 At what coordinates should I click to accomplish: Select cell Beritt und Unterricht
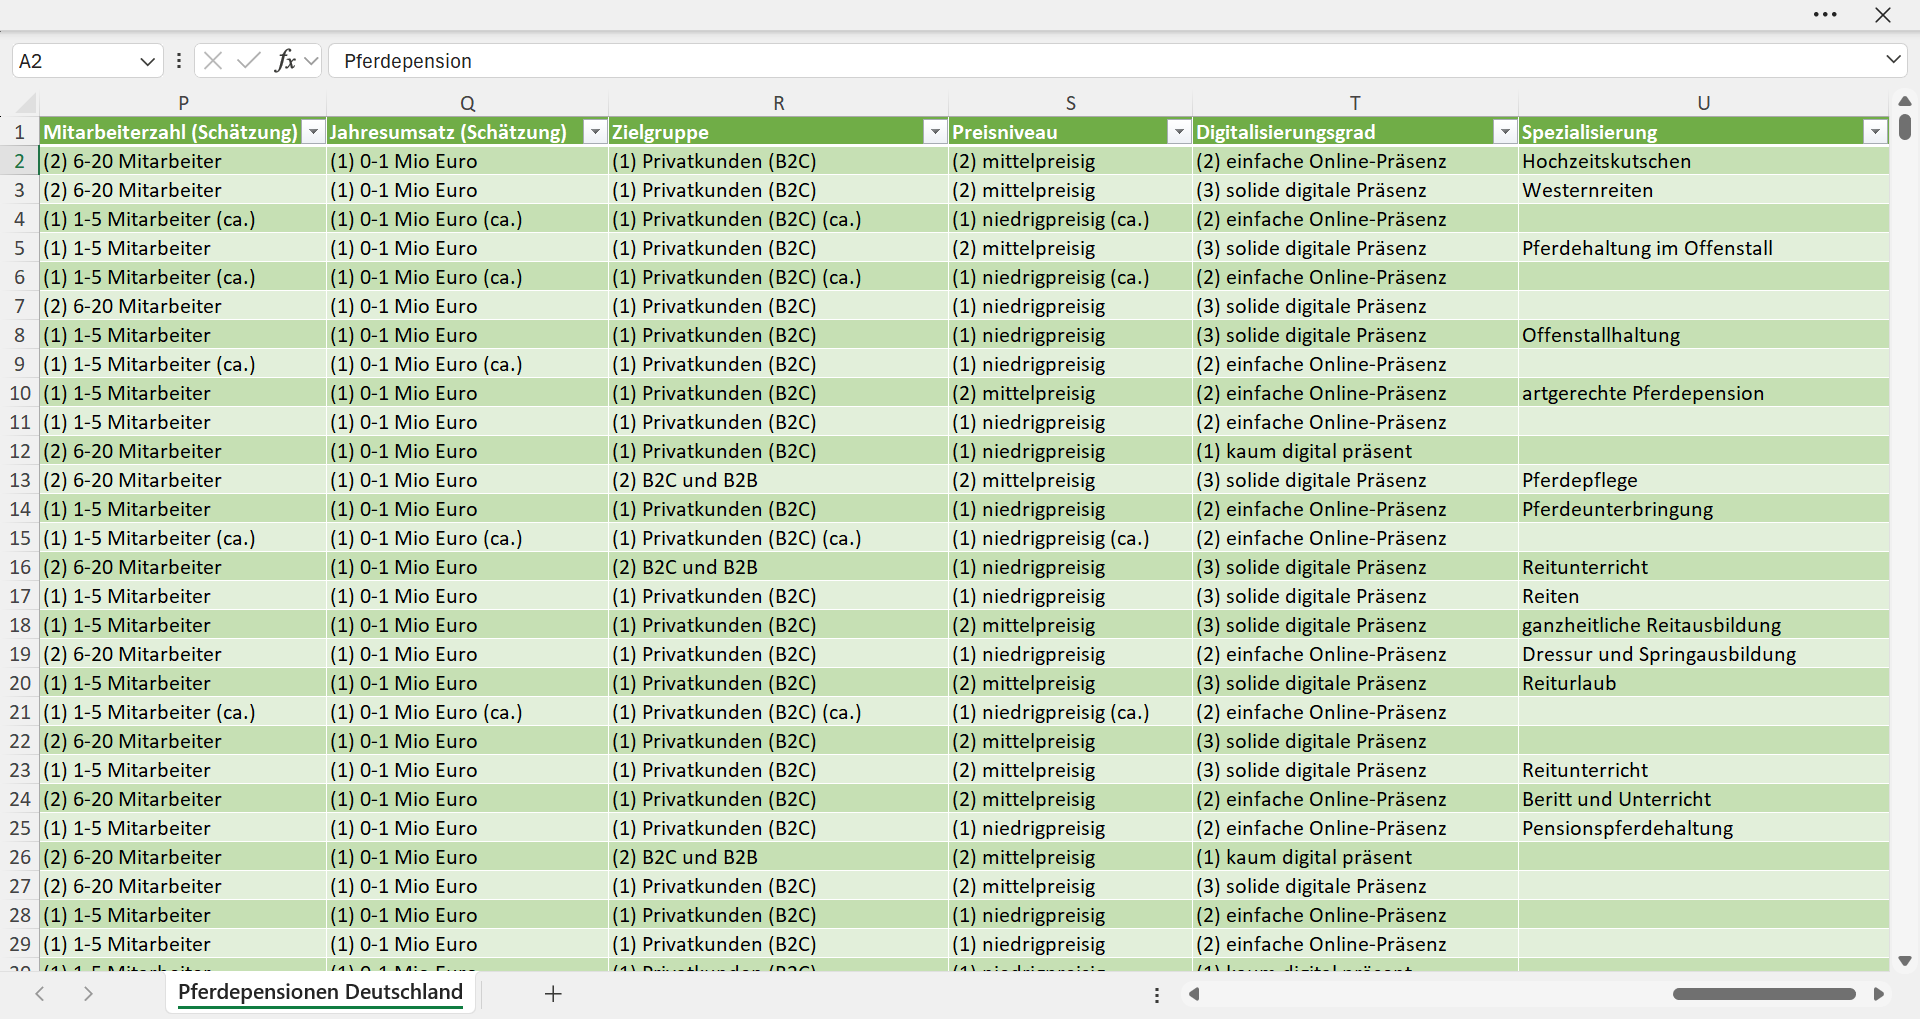pyautogui.click(x=1703, y=799)
